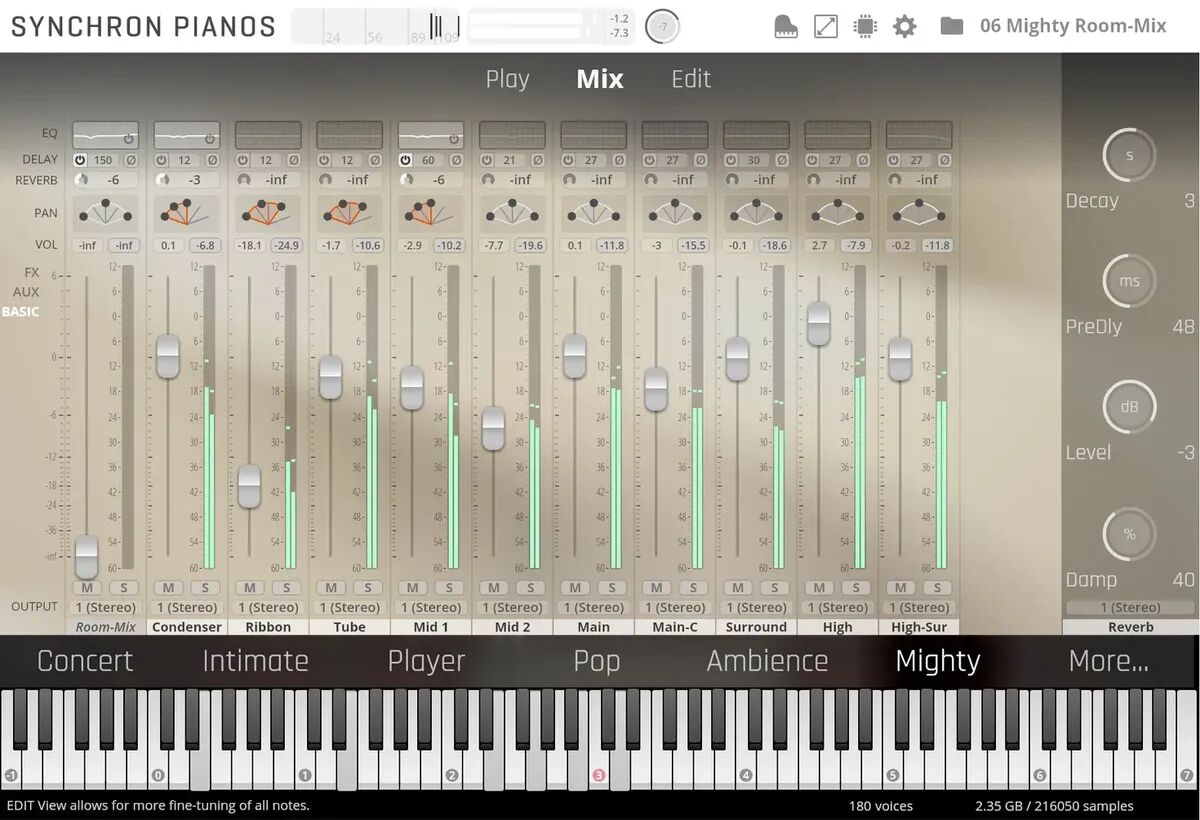
Task: Enable the Condenser channel EQ power button
Action: (211, 139)
